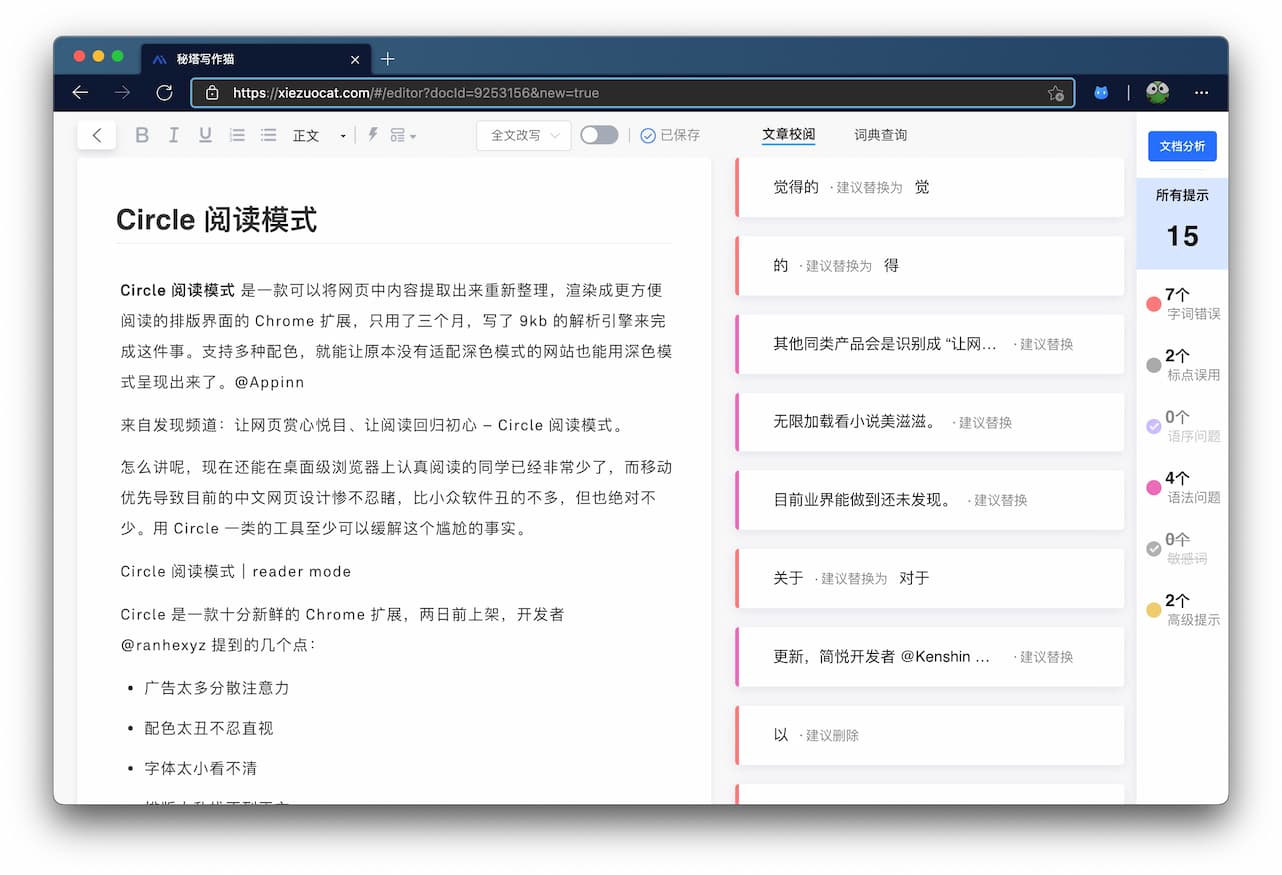Reload the page
The image size is (1282, 875).
coord(165,93)
